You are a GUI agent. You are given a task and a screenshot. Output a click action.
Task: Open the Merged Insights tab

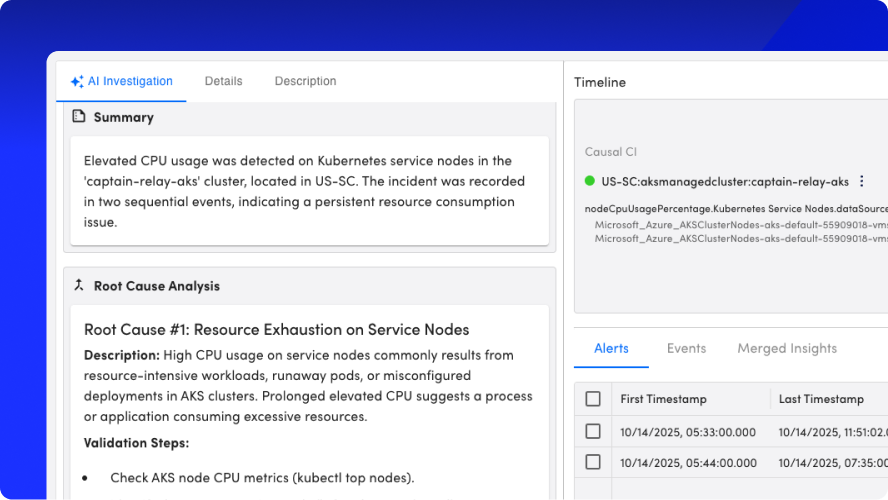(787, 348)
